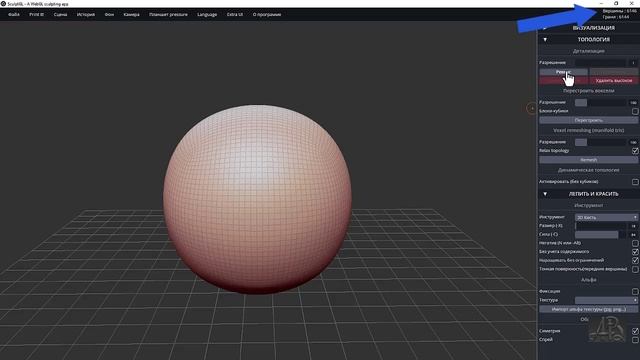The height and width of the screenshot is (360, 640).
Task: Toggle Без учета содержимого checkbox
Action: 635,252
